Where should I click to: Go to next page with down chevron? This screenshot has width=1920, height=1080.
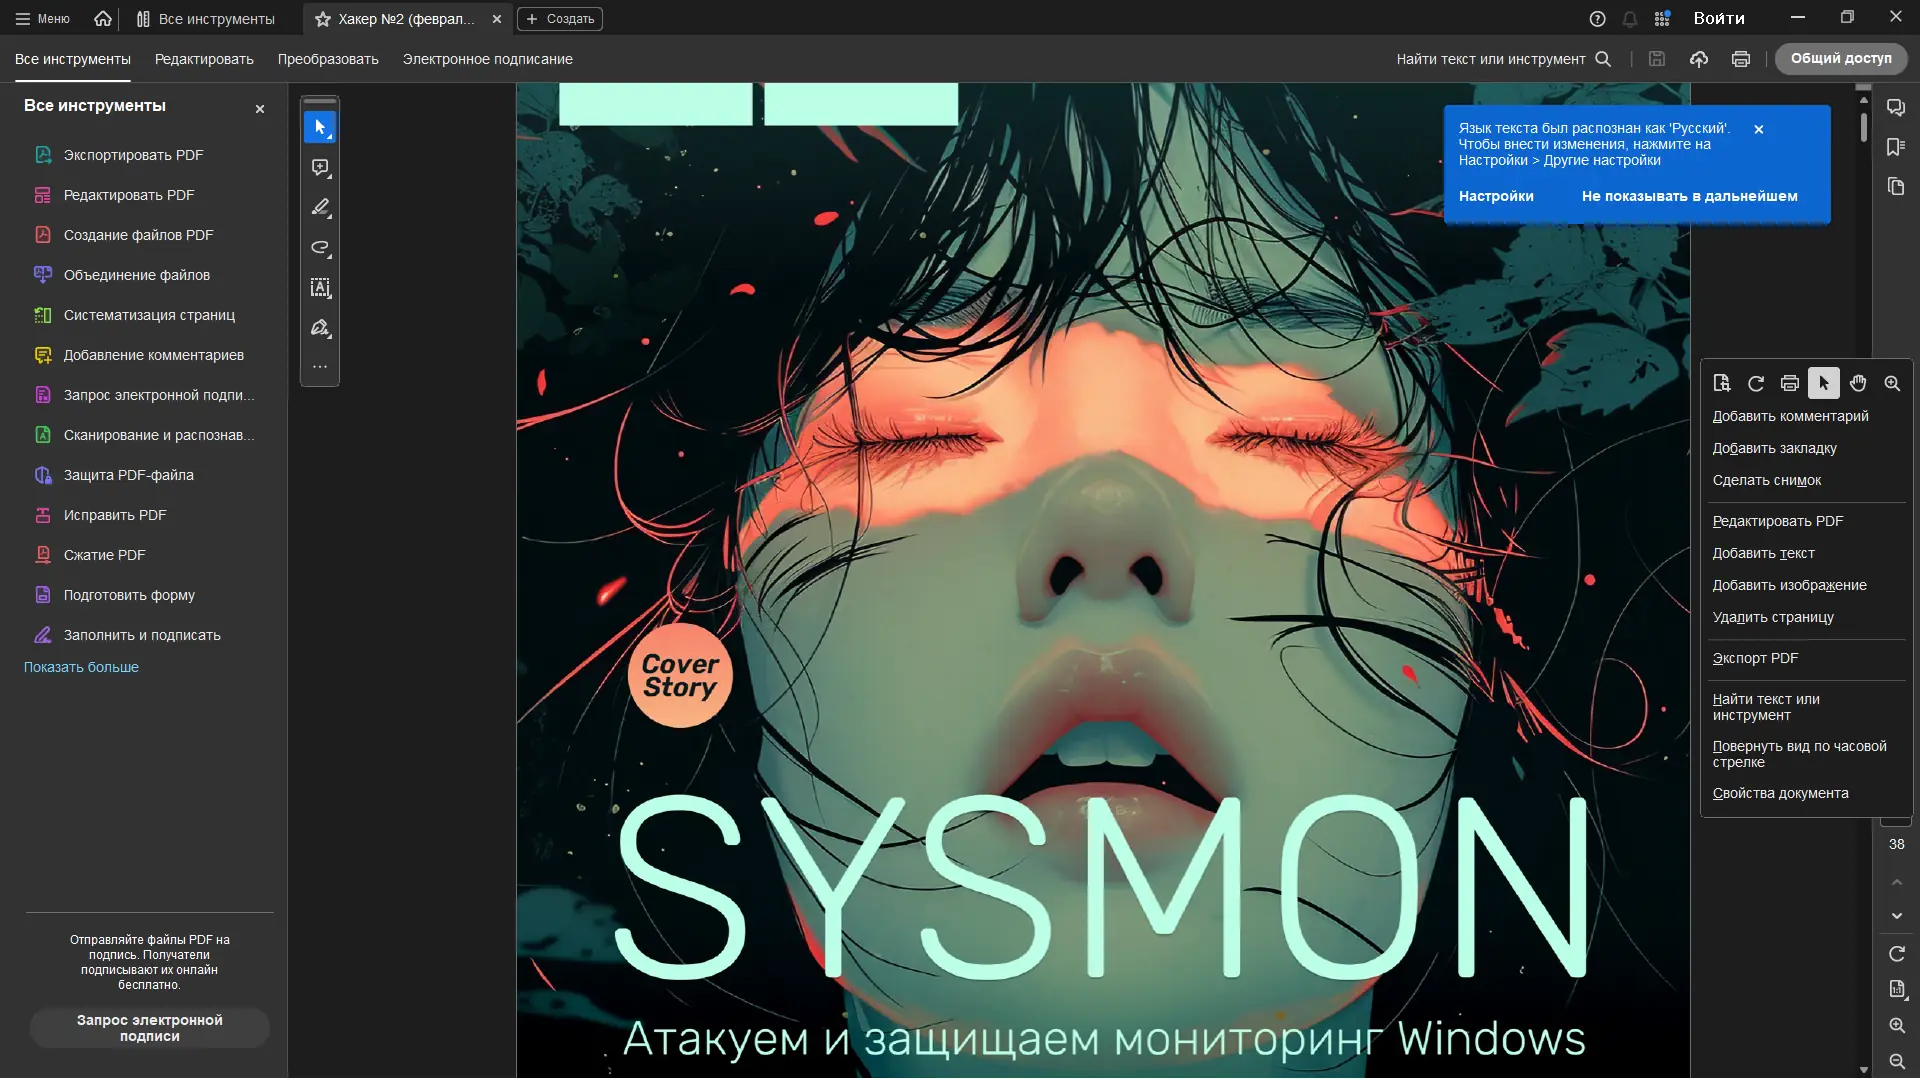pos(1896,916)
